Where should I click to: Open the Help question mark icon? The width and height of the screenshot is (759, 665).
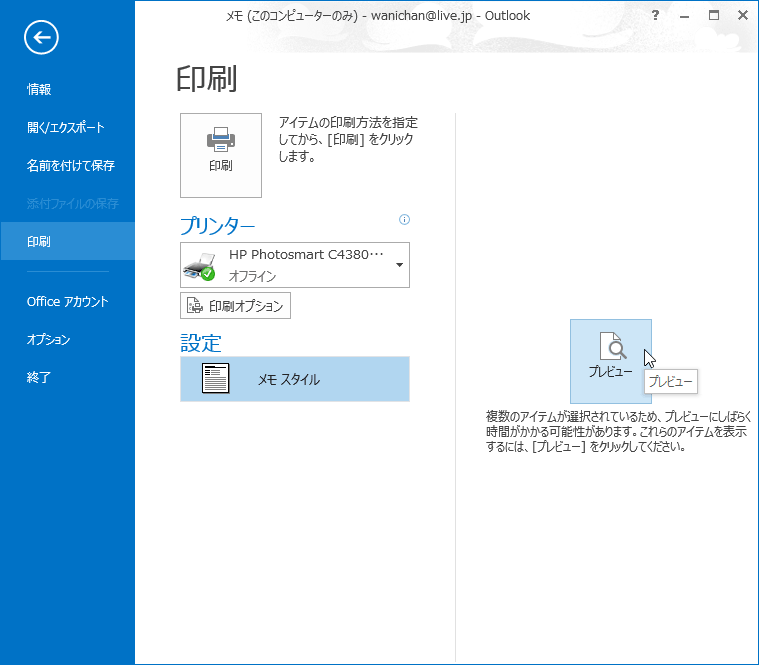655,15
